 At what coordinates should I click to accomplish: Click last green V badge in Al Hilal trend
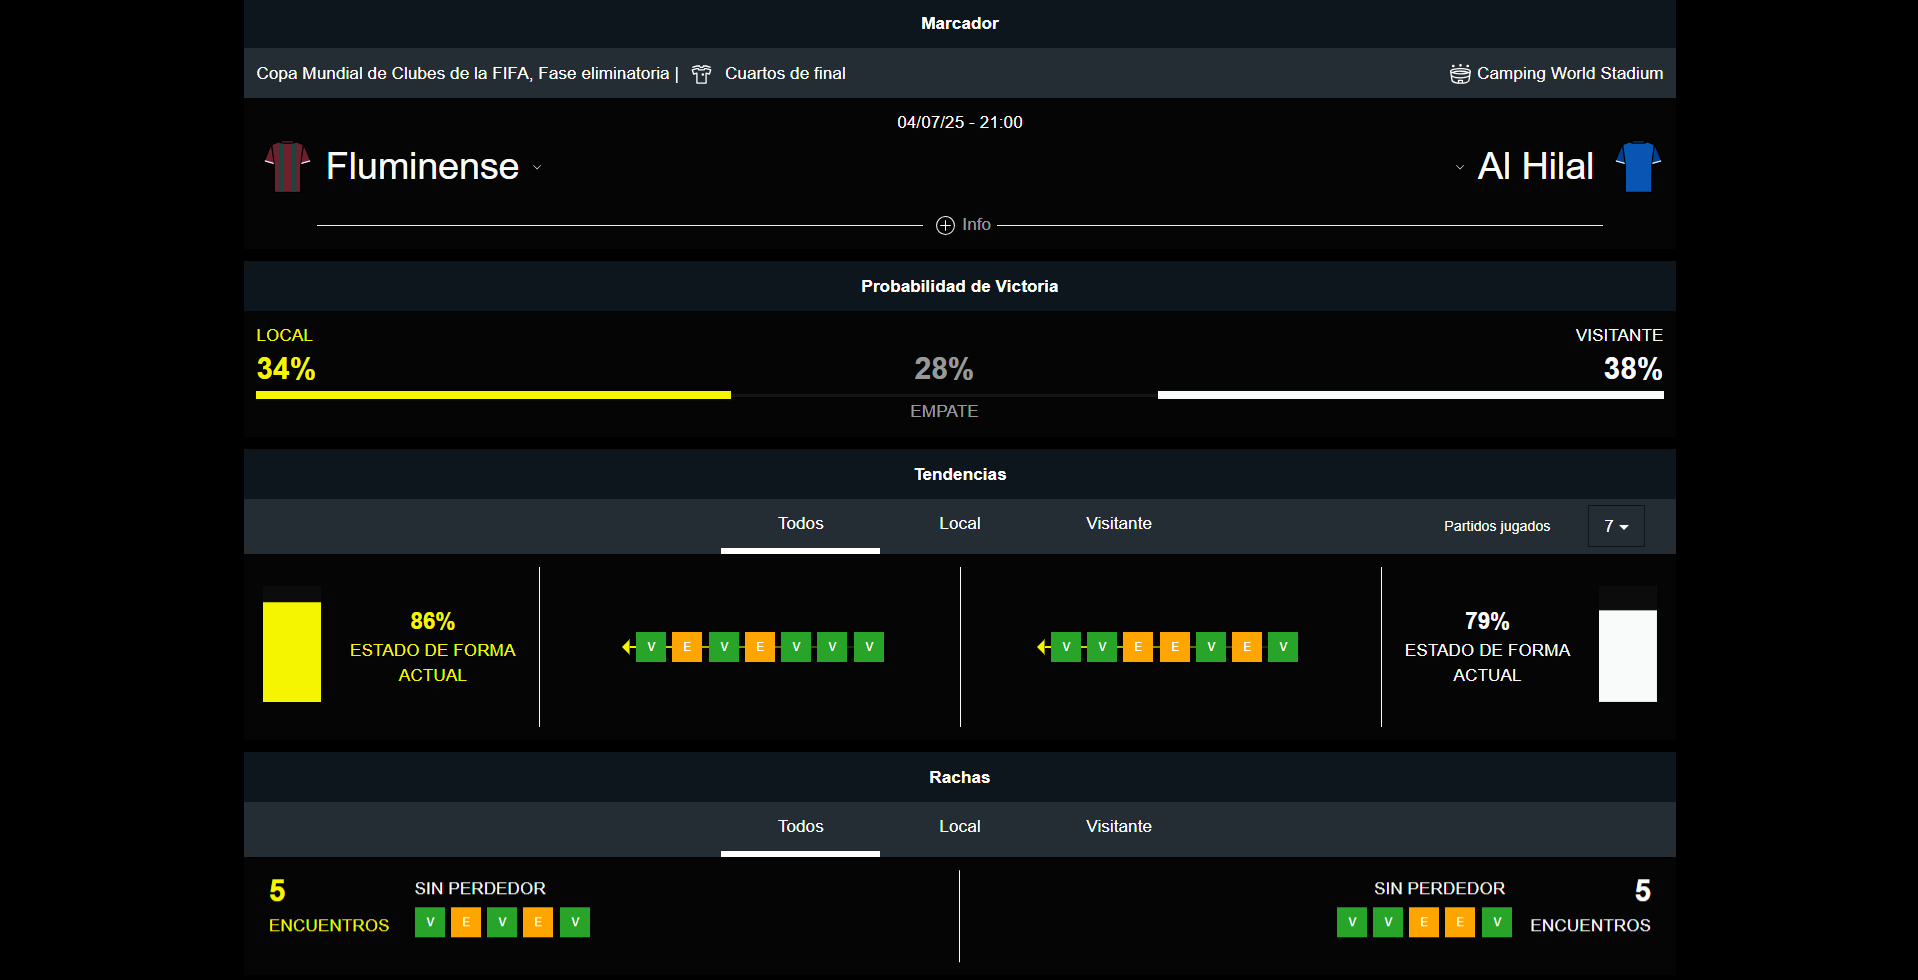coord(1283,647)
